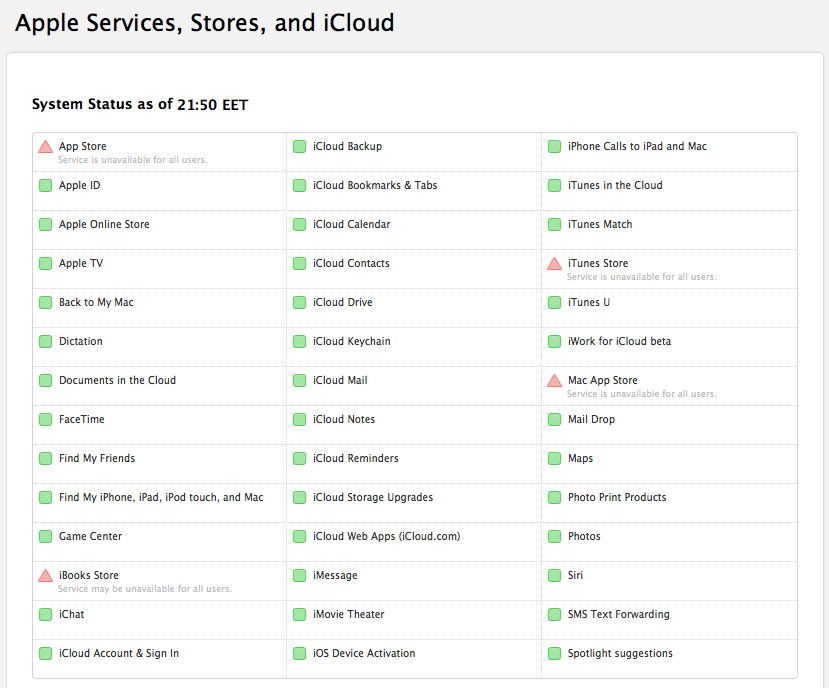This screenshot has width=829, height=688.
Task: Click the Mac App Store service name
Action: pos(602,381)
